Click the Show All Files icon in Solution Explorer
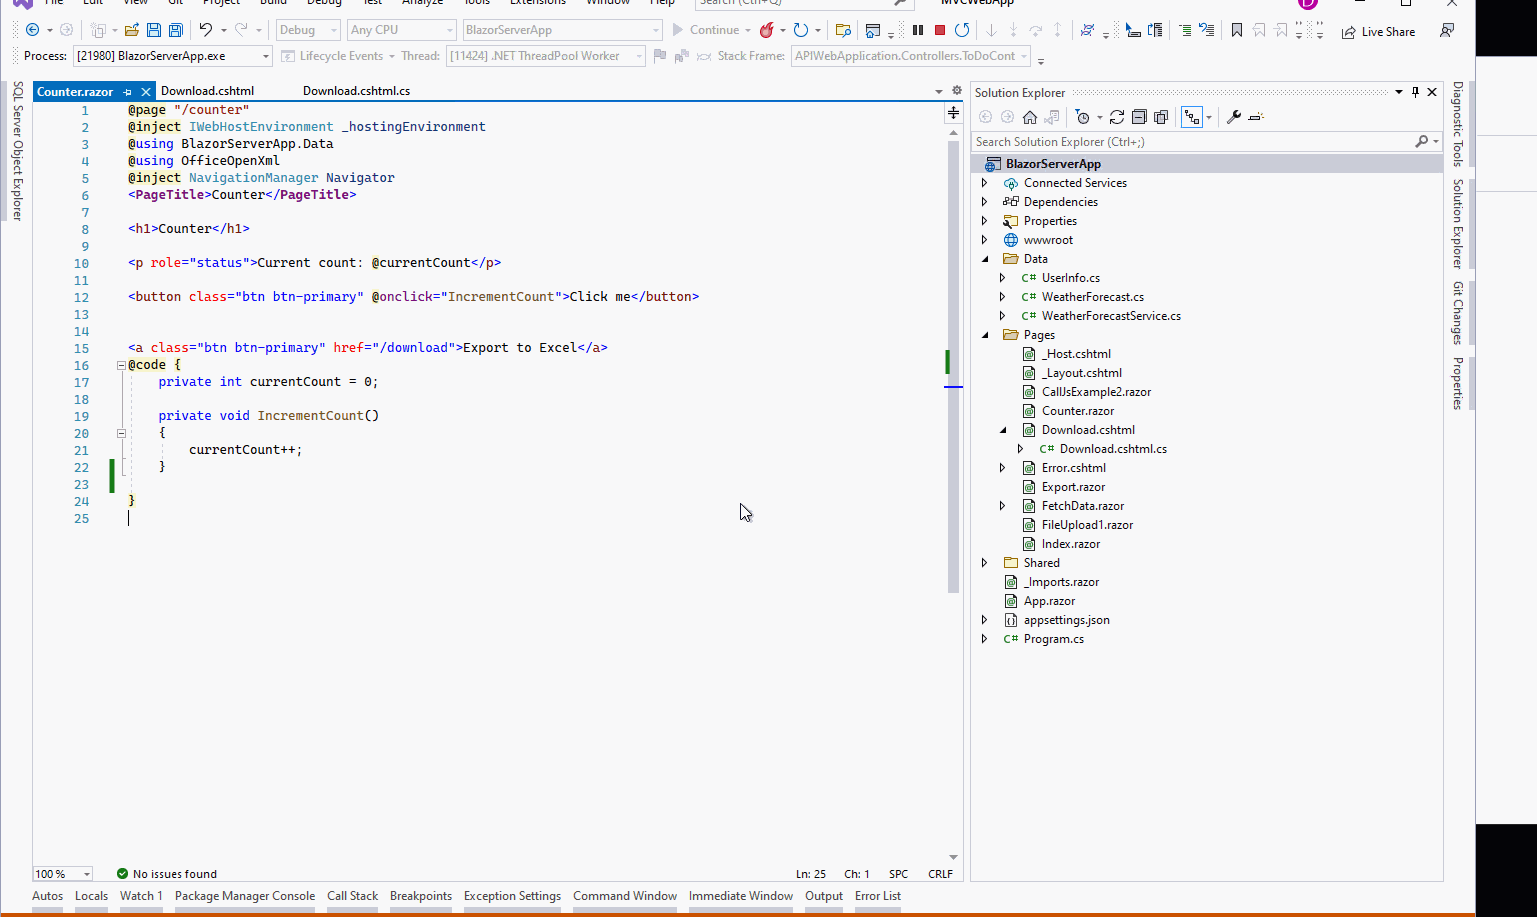The image size is (1537, 917). tap(1161, 117)
